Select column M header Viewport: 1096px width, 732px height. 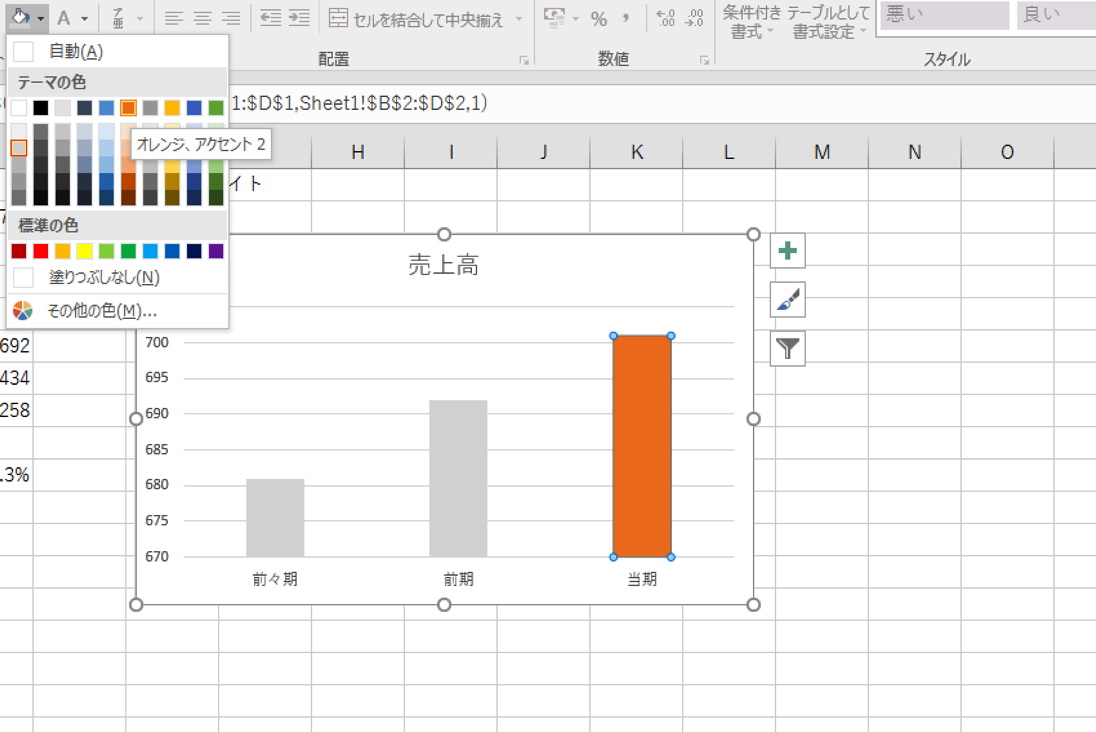tap(822, 152)
